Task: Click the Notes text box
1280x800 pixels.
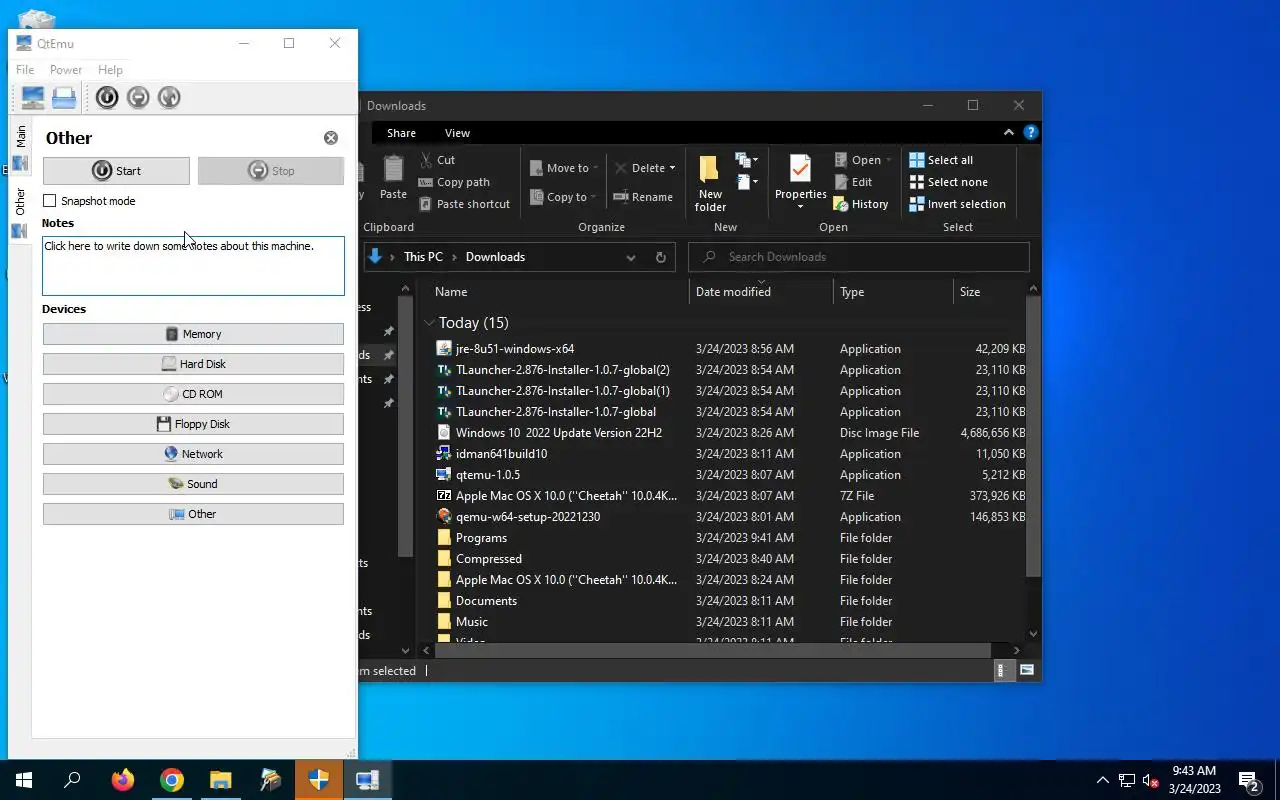Action: click(x=193, y=266)
